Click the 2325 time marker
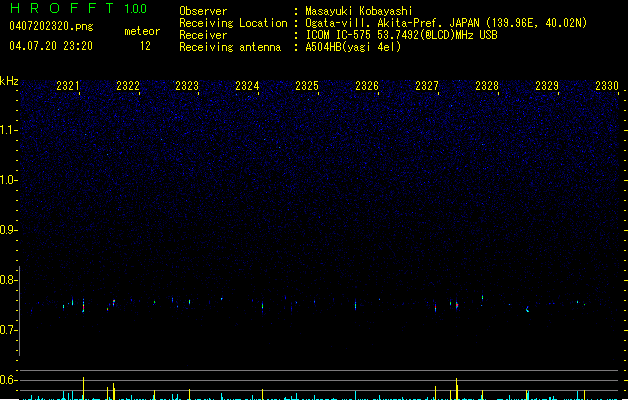This screenshot has height=400, width=629. 307,86
